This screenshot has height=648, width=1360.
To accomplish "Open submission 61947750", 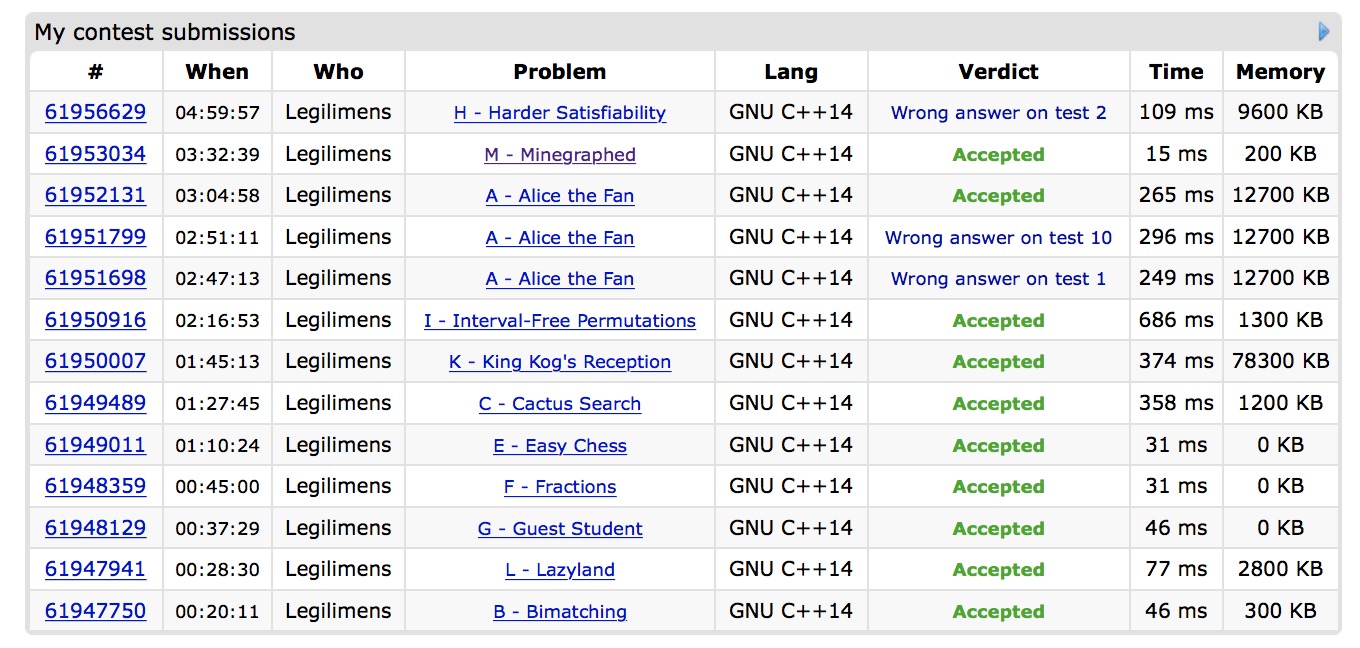I will click(95, 611).
